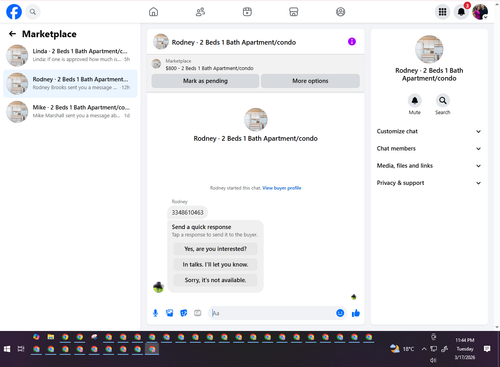This screenshot has width=500, height=367.
Task: Select Rodney's 2 Beds 1 Bath conversation row
Action: 70,83
